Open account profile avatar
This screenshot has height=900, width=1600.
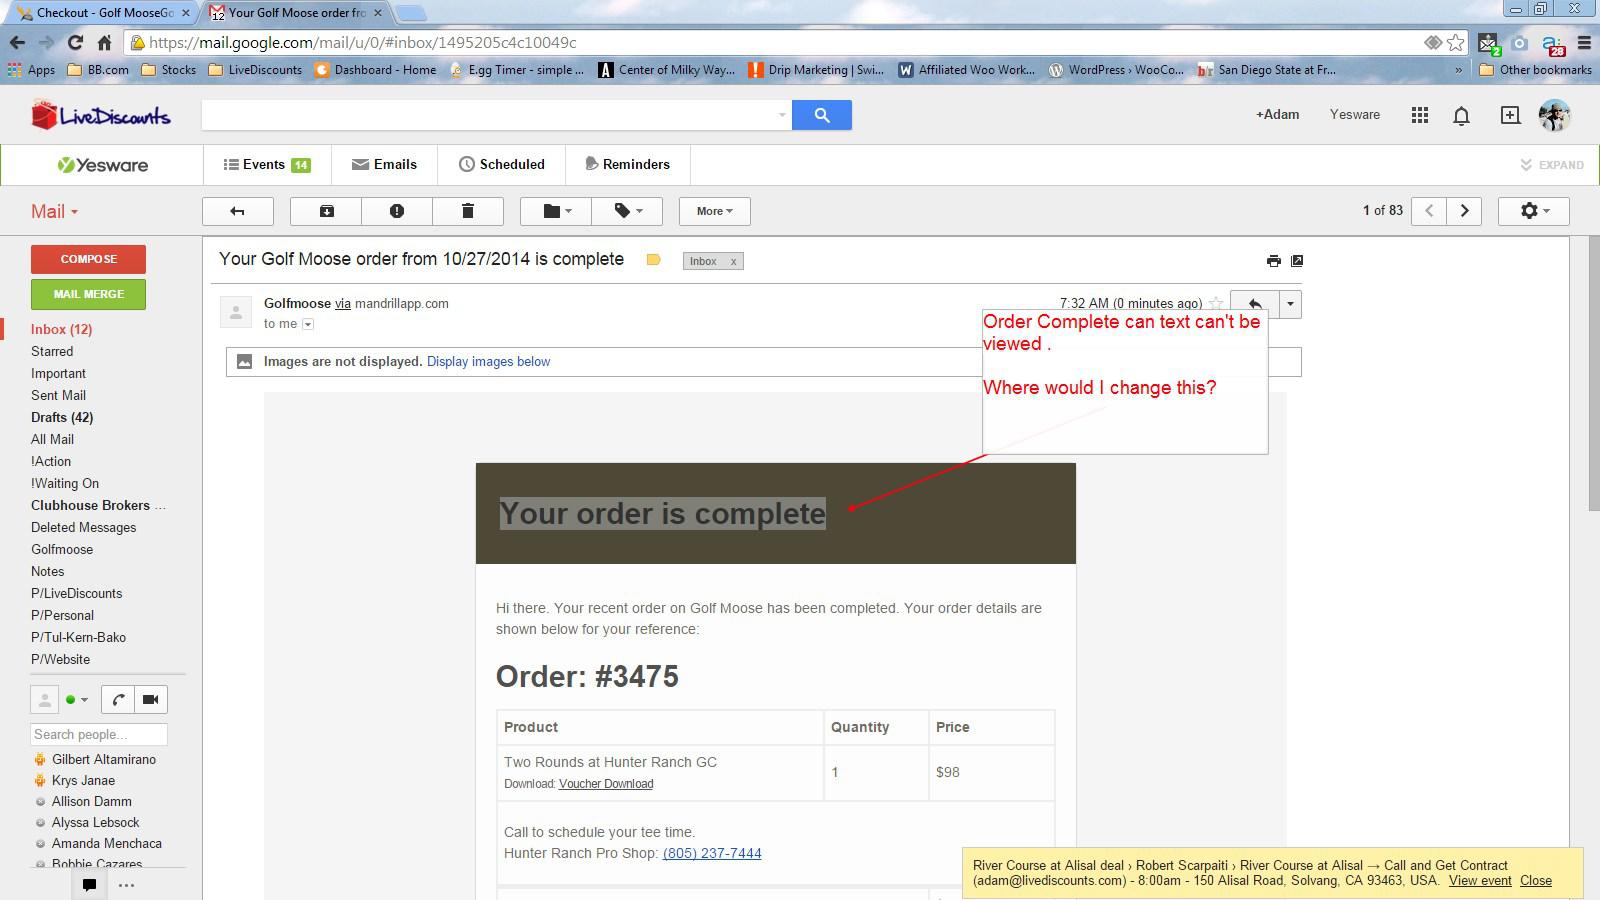tap(1554, 115)
